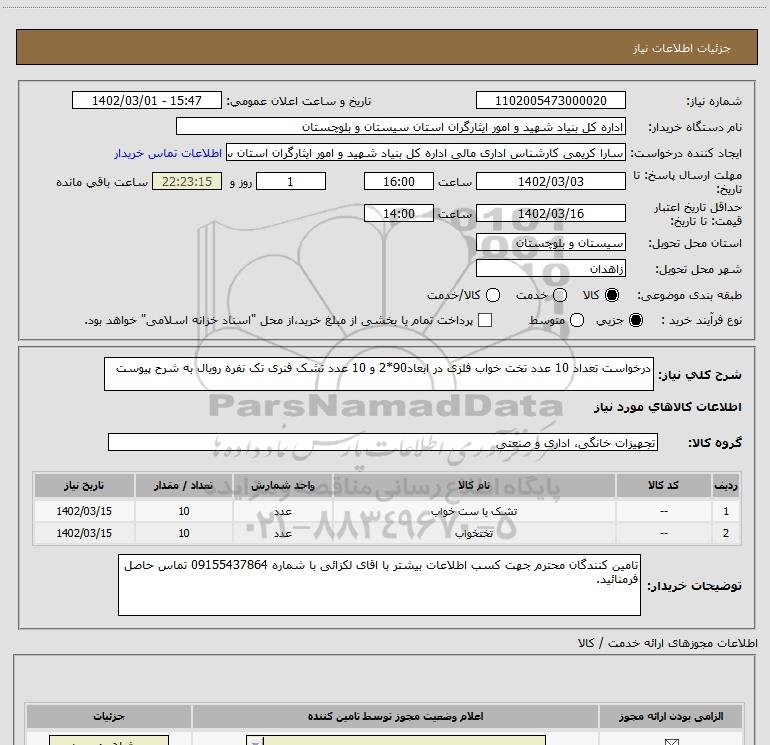The width and height of the screenshot is (770, 745).
Task: Toggle mandatory license checkbox in الزامی بودن column
Action: (671, 742)
